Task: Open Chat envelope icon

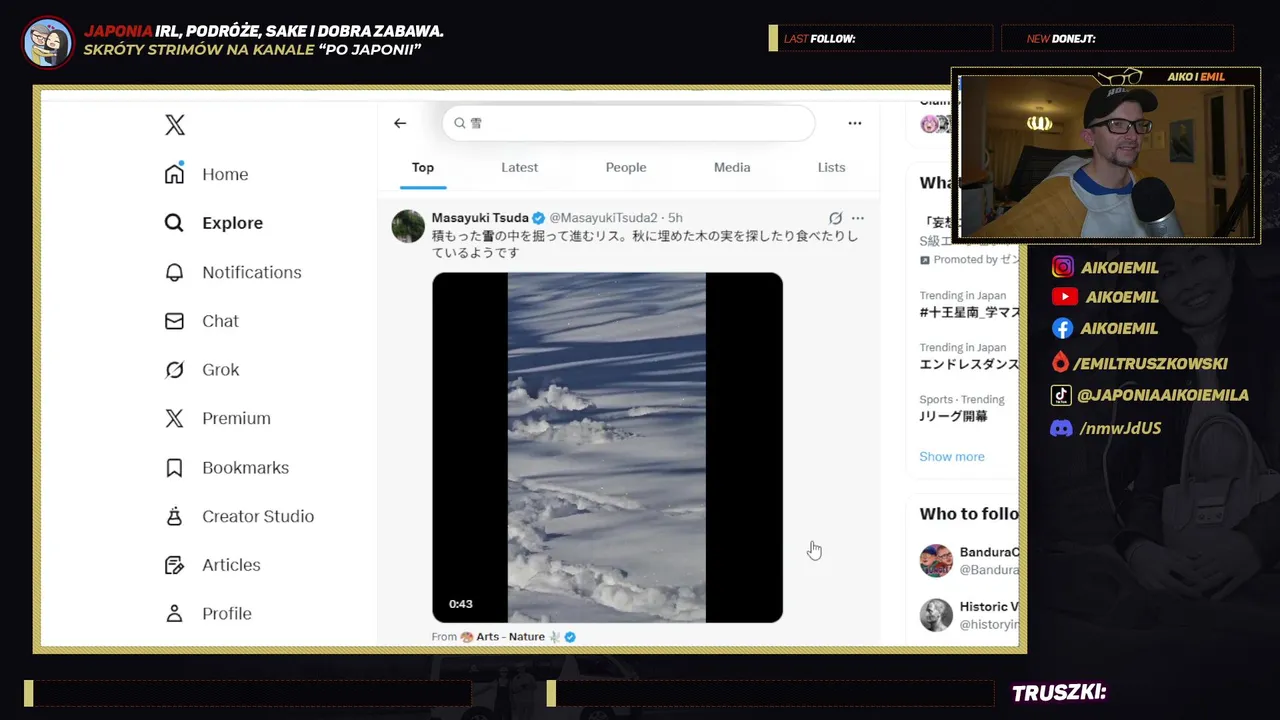Action: [174, 321]
